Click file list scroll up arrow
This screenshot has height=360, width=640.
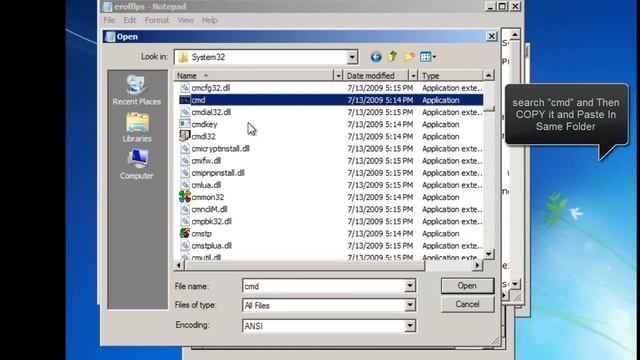point(489,76)
